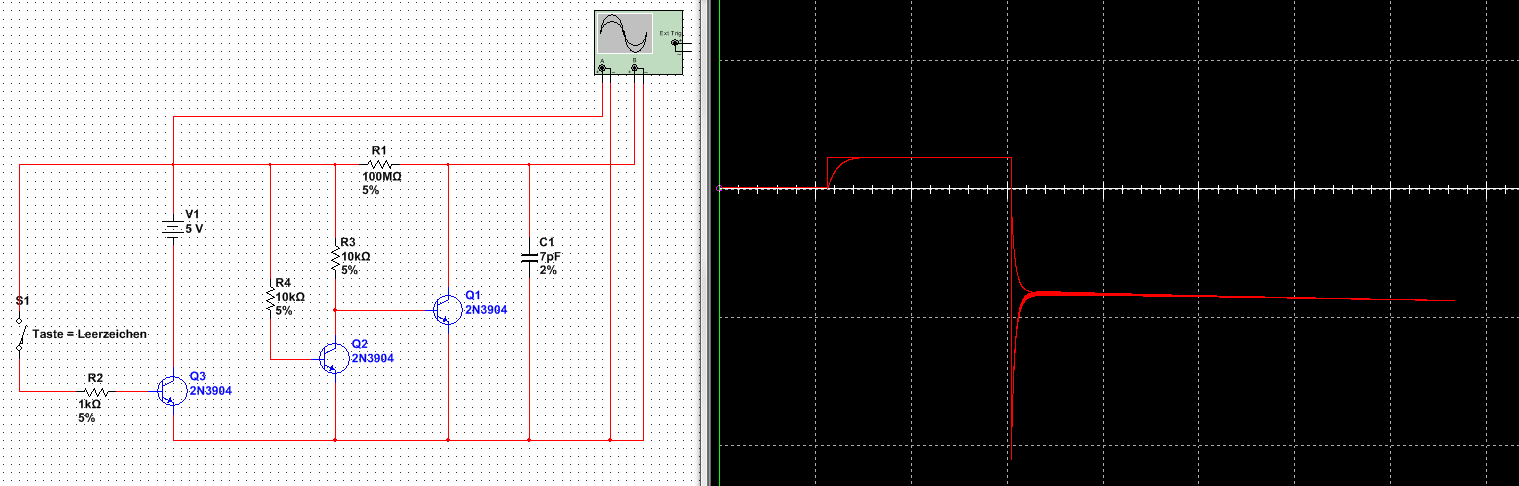The image size is (1519, 486).
Task: Click the magenta cursor marker on scope axis
Action: pyautogui.click(x=719, y=188)
